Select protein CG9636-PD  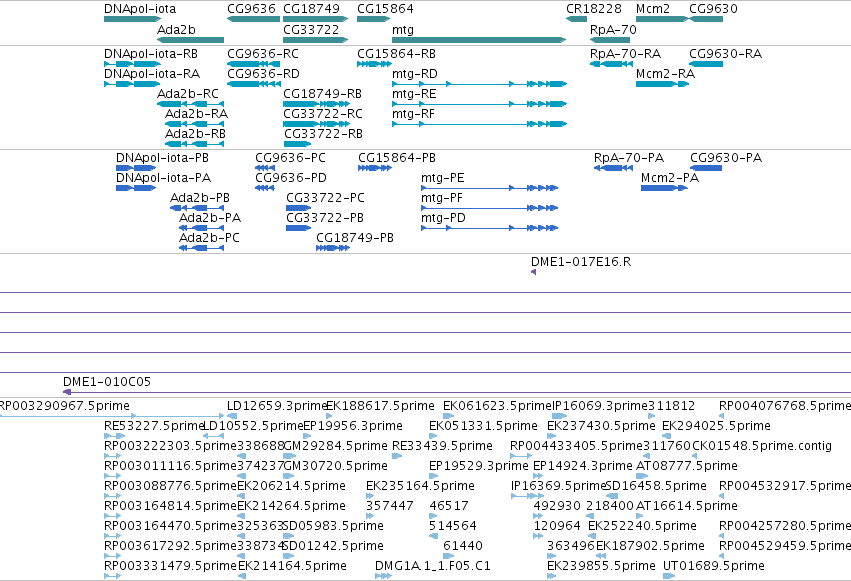click(291, 178)
